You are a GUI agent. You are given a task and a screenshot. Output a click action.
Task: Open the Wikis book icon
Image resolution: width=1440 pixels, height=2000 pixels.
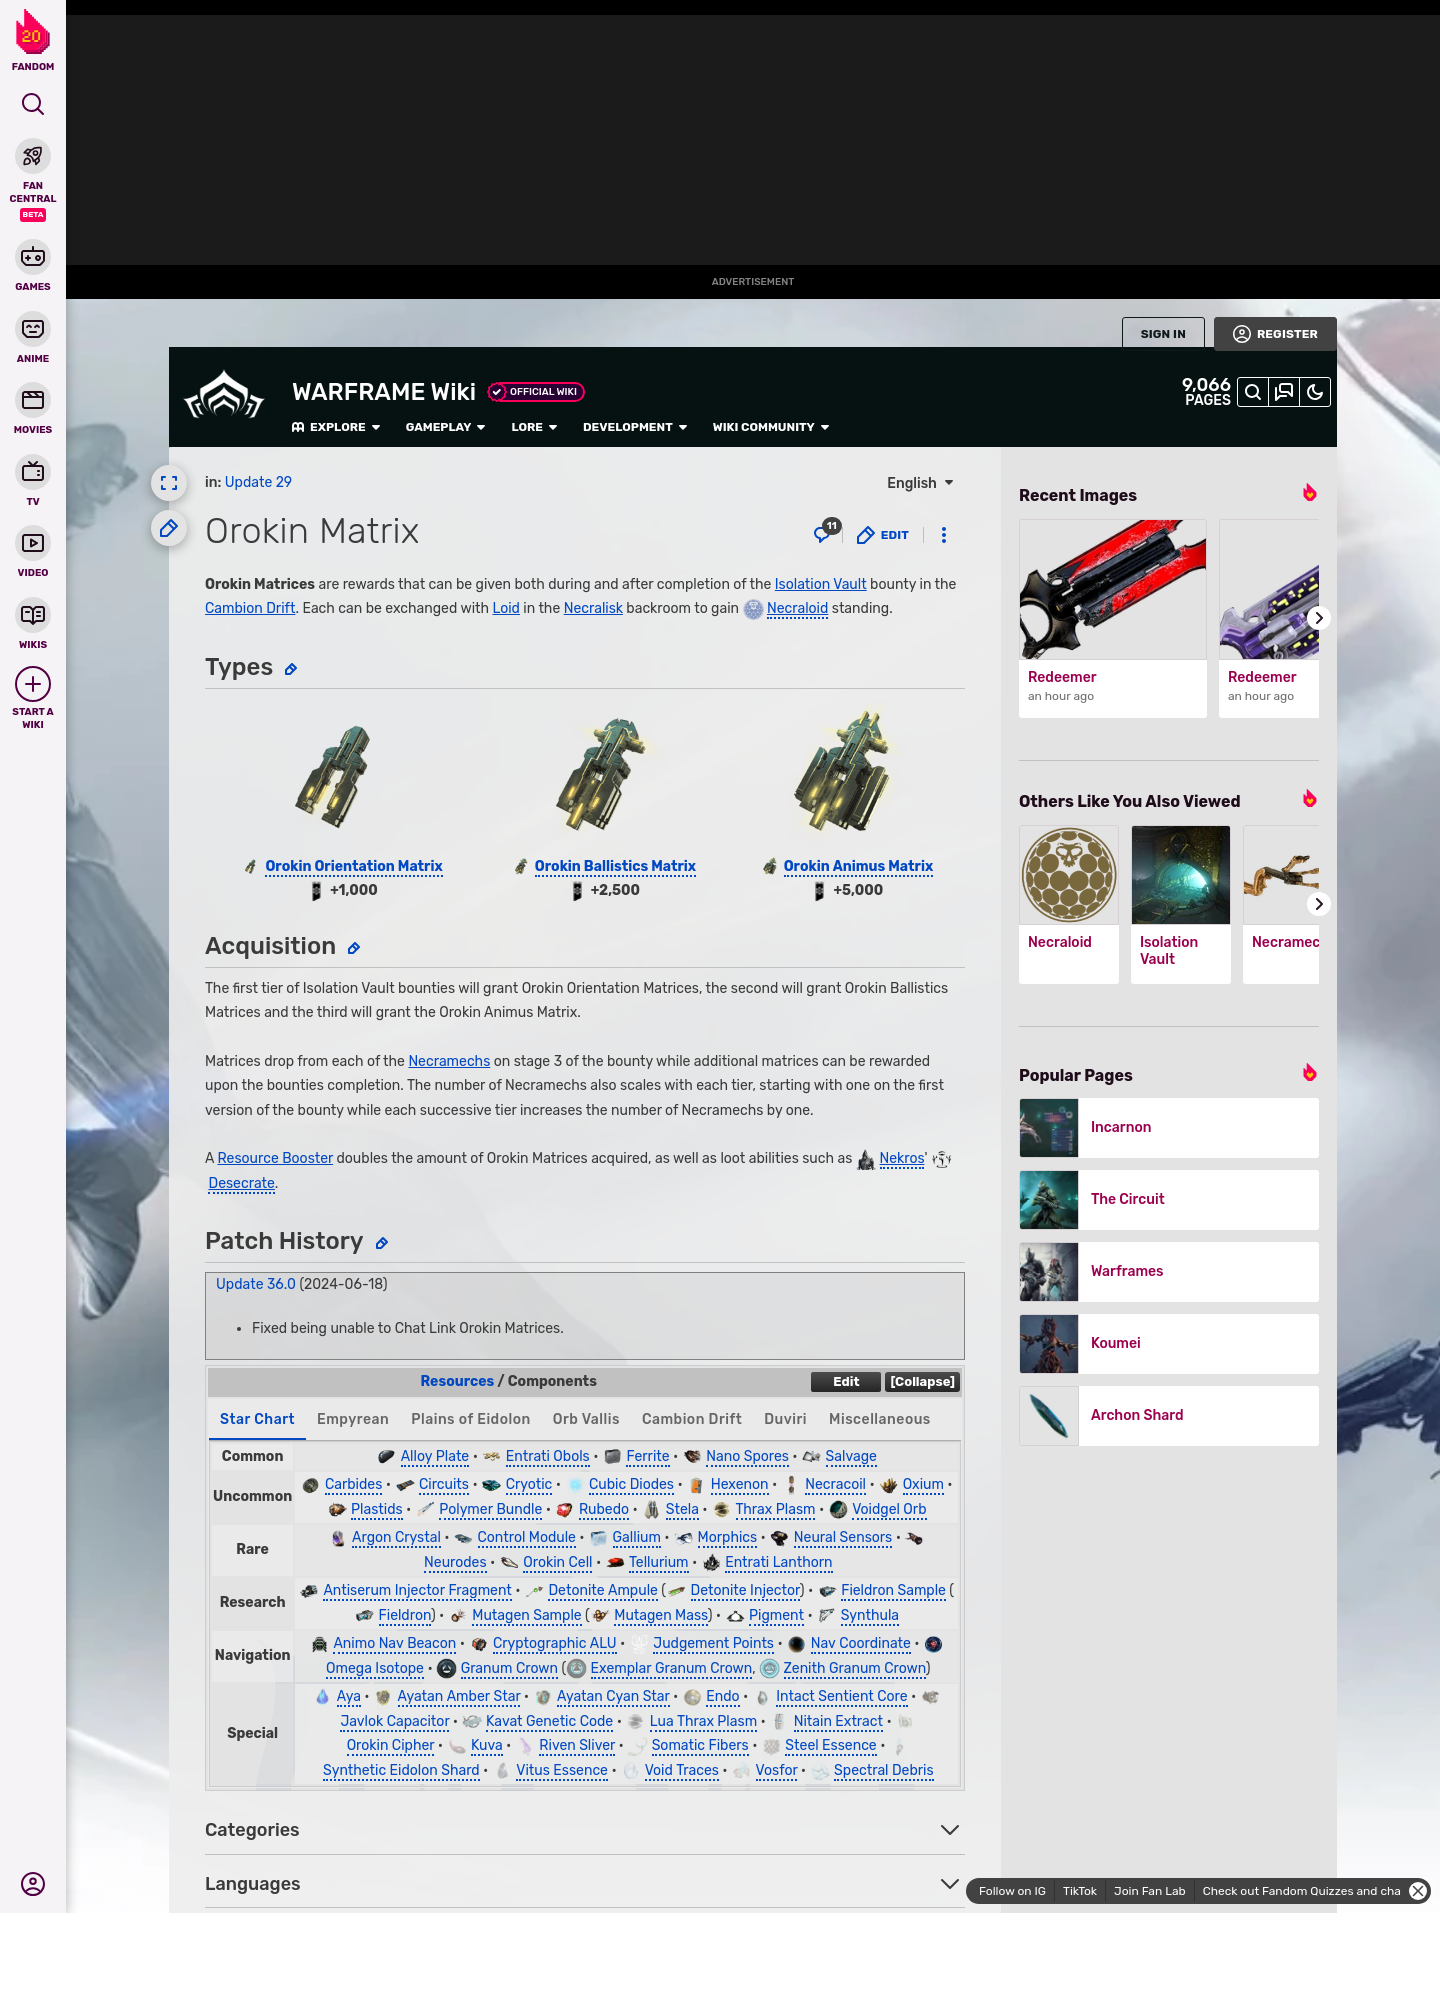[33, 615]
